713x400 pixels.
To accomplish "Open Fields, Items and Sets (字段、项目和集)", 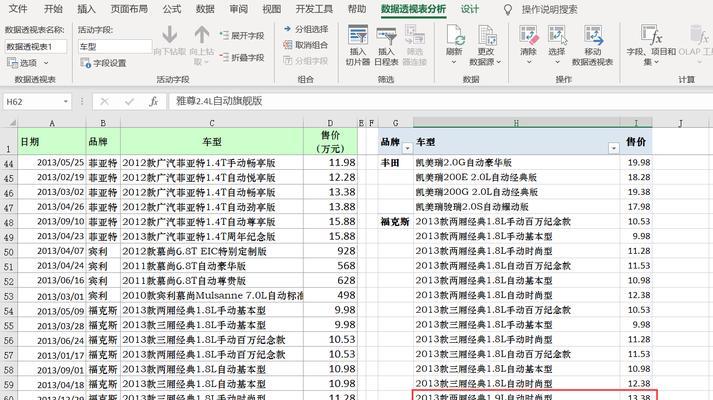I will 651,45.
